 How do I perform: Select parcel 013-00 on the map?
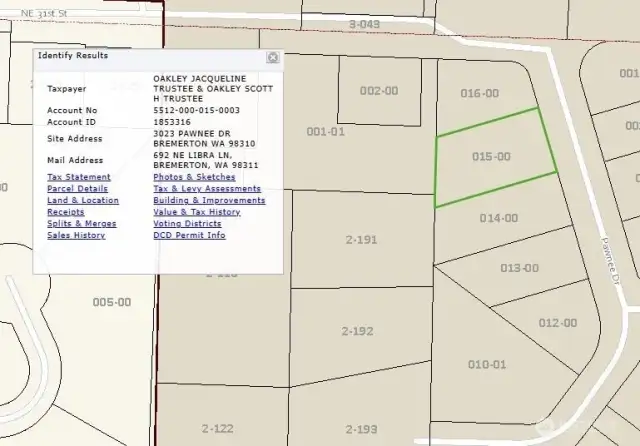tap(520, 268)
